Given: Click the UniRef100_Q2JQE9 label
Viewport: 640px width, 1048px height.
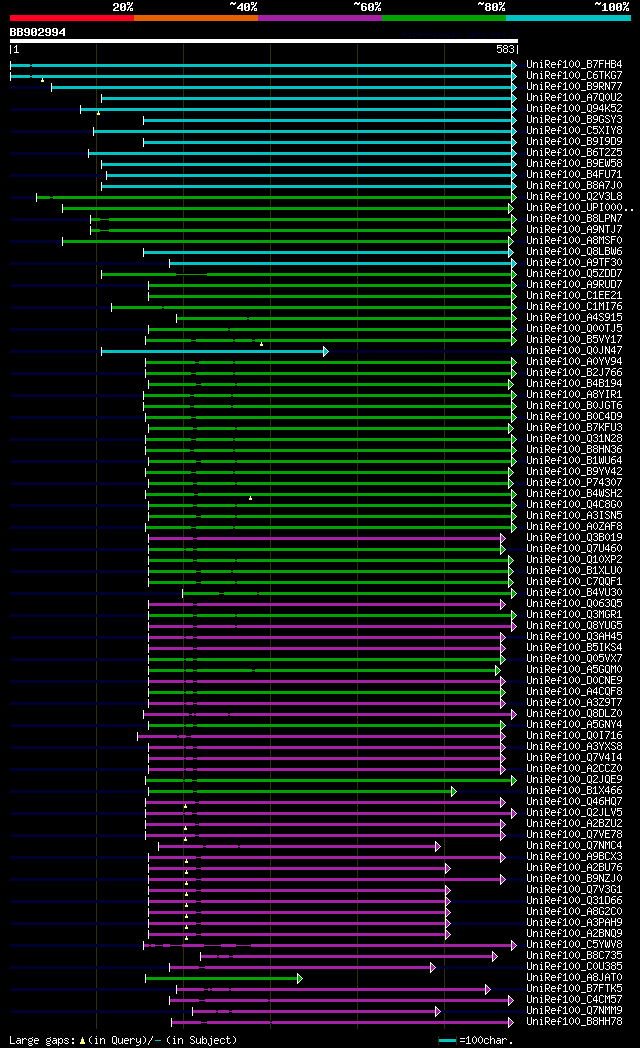Looking at the screenshot, I should pyautogui.click(x=574, y=779).
